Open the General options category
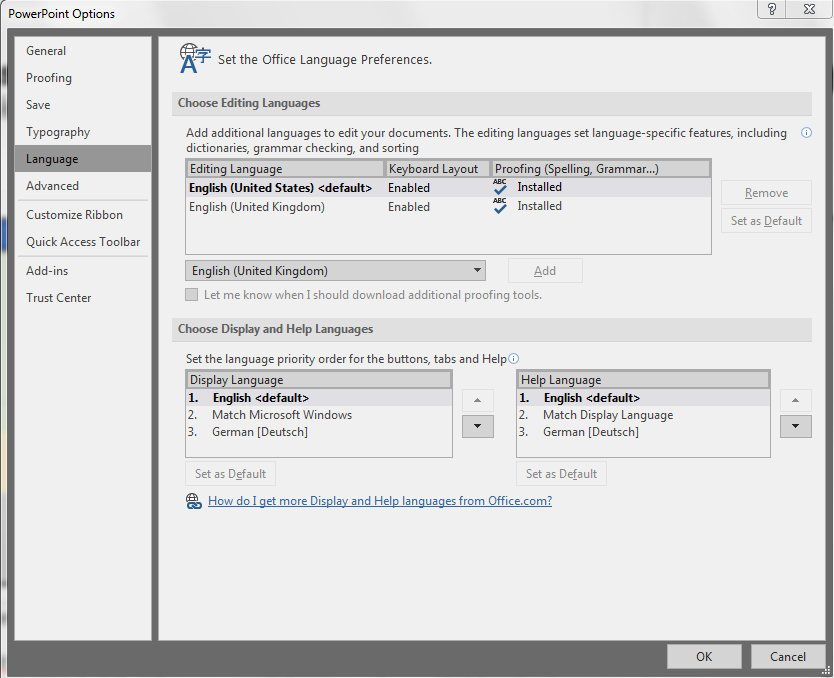Image resolution: width=834 pixels, height=678 pixels. pos(83,51)
